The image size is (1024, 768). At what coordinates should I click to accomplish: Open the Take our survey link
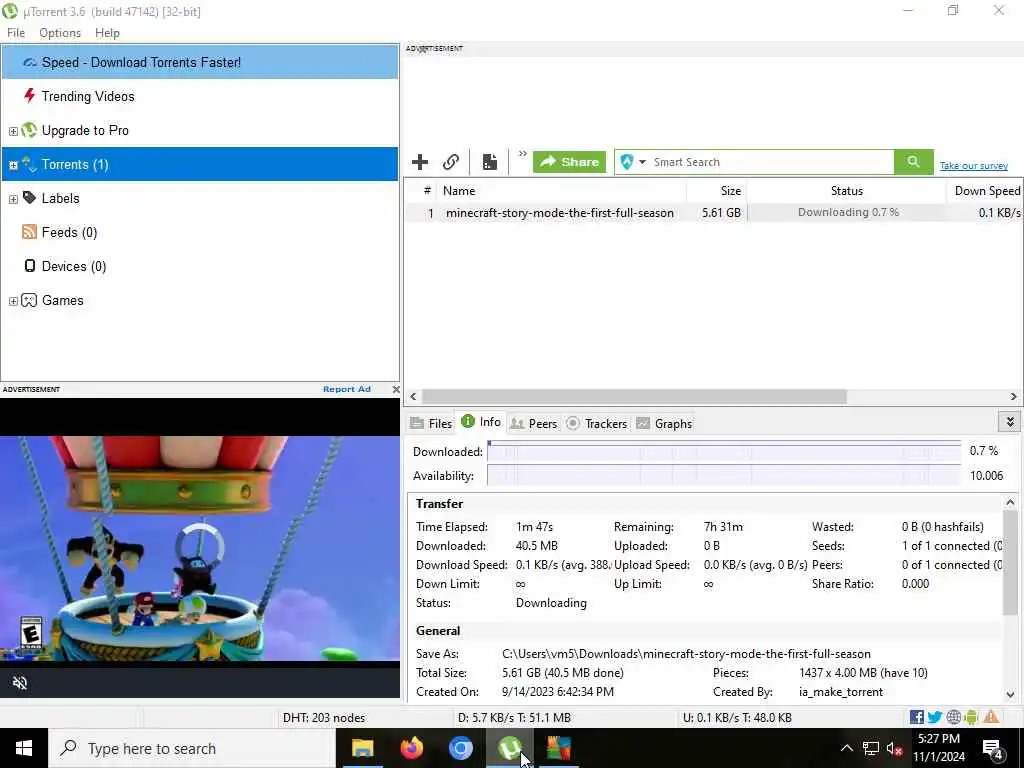[x=974, y=166]
